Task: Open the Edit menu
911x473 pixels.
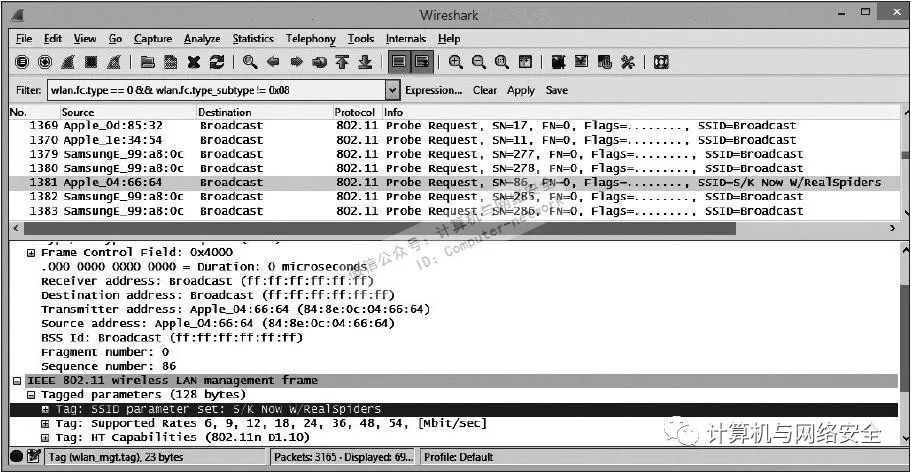Action: pos(52,38)
